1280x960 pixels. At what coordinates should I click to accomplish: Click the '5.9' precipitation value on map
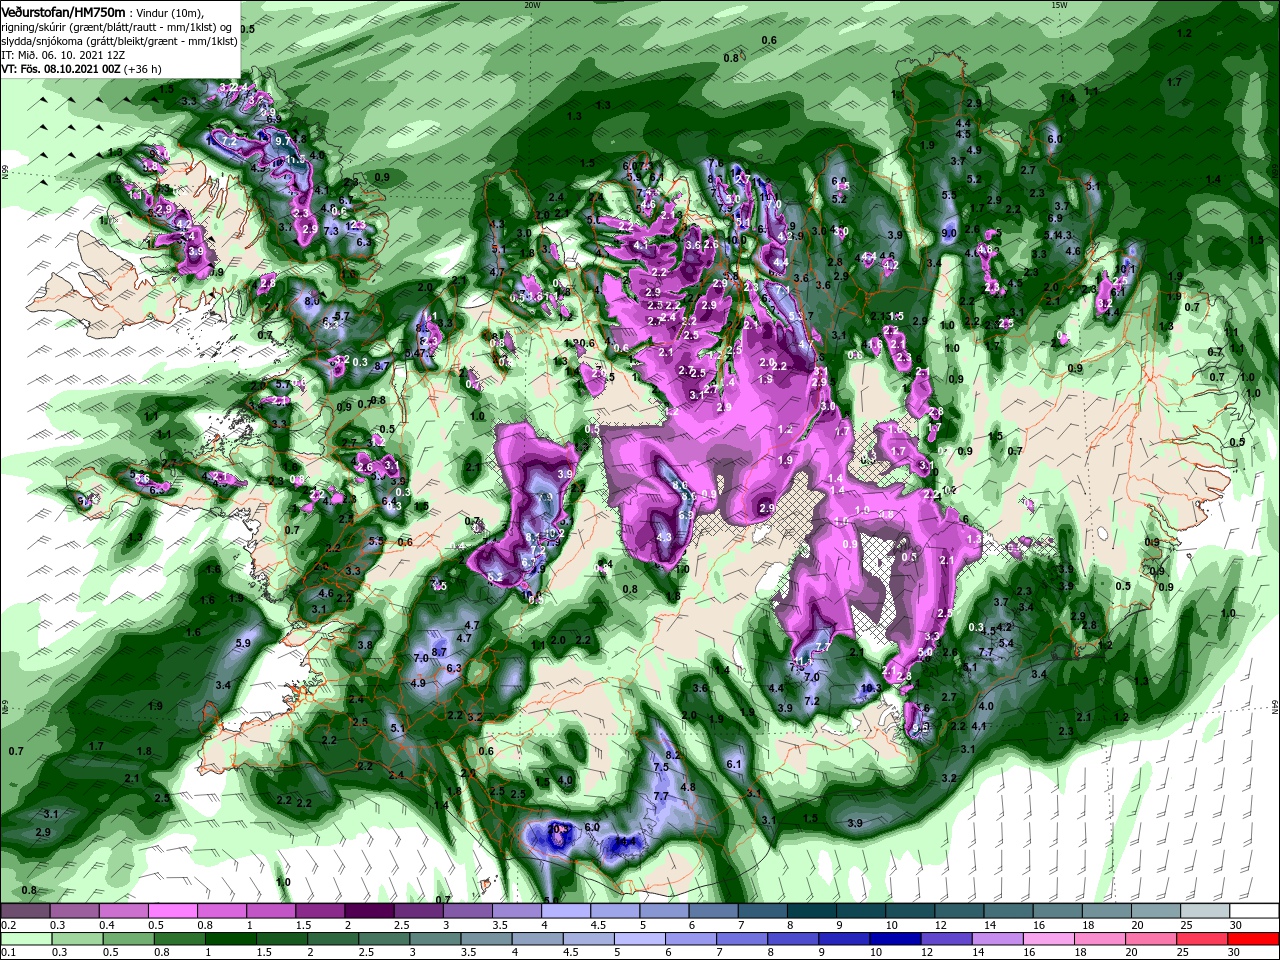tap(242, 643)
